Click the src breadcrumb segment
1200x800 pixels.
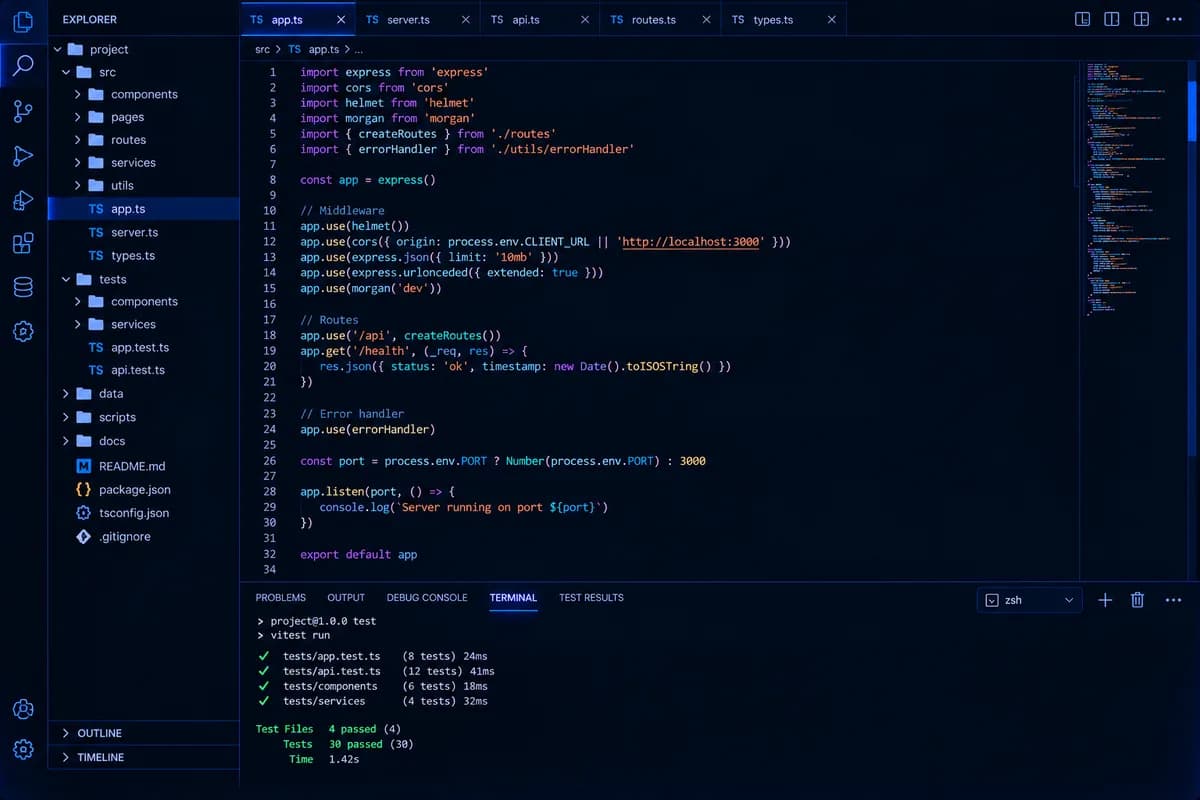point(262,49)
